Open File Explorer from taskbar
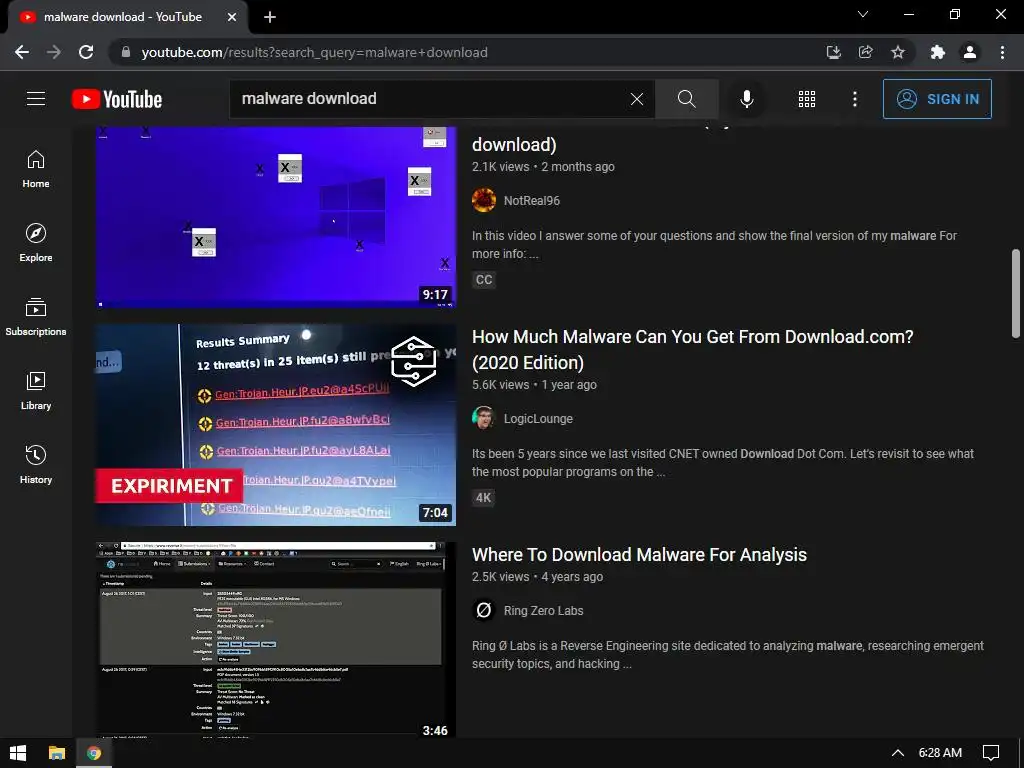1024x768 pixels. [x=57, y=753]
